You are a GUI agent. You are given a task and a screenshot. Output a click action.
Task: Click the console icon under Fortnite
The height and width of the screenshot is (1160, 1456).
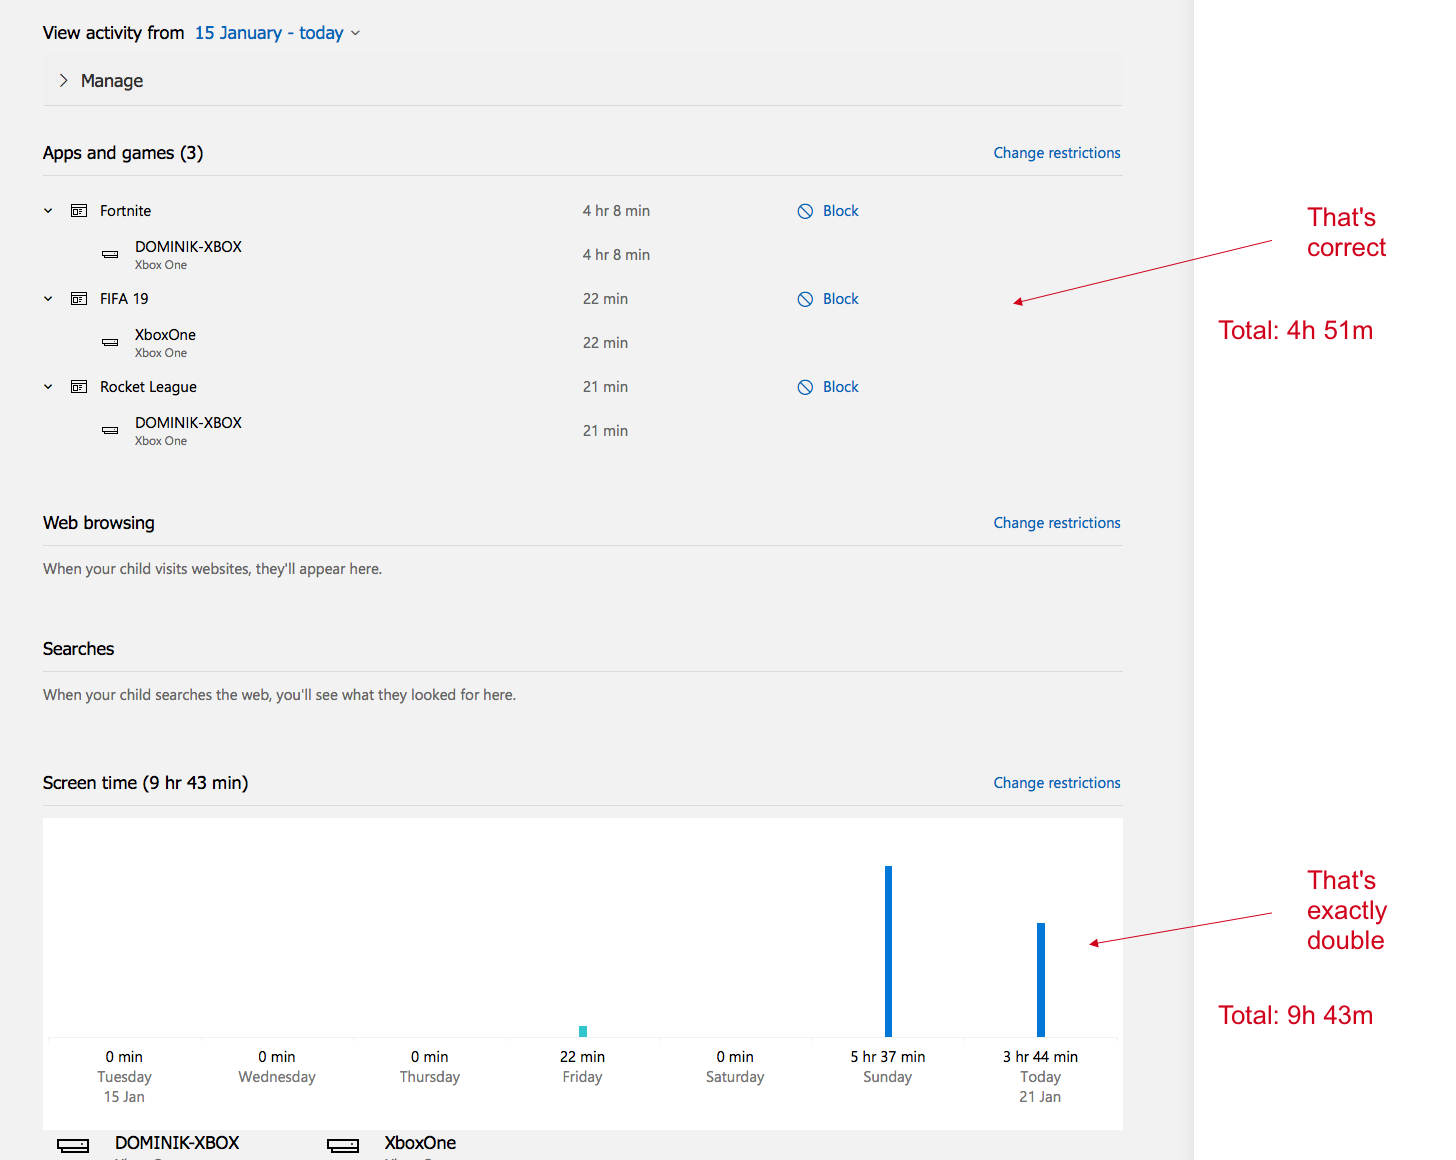[x=110, y=255]
